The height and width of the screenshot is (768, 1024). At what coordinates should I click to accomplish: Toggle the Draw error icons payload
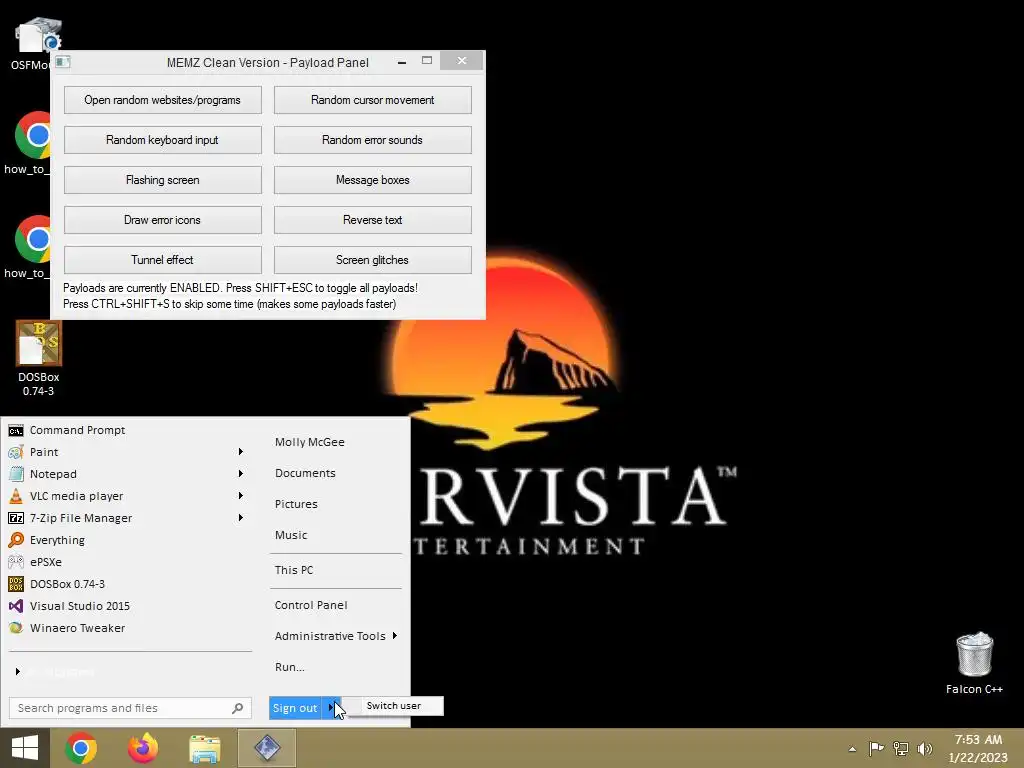(163, 220)
